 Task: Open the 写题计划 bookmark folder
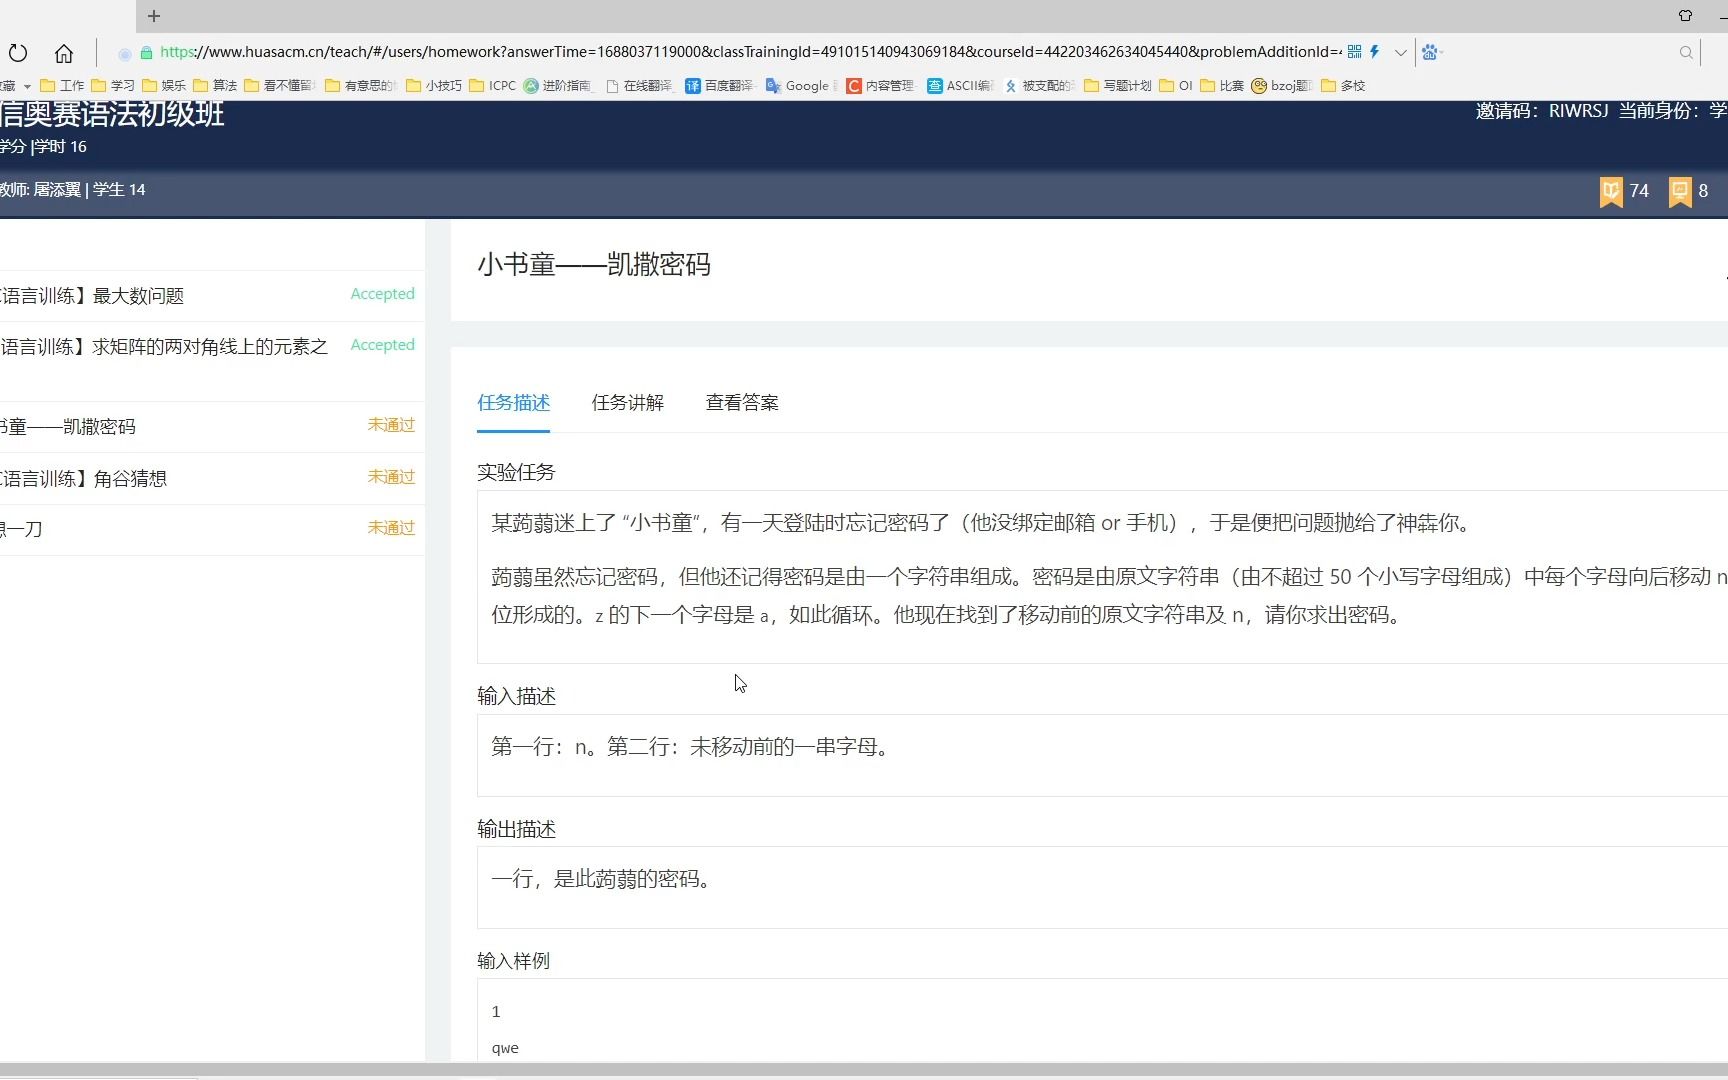point(1119,86)
